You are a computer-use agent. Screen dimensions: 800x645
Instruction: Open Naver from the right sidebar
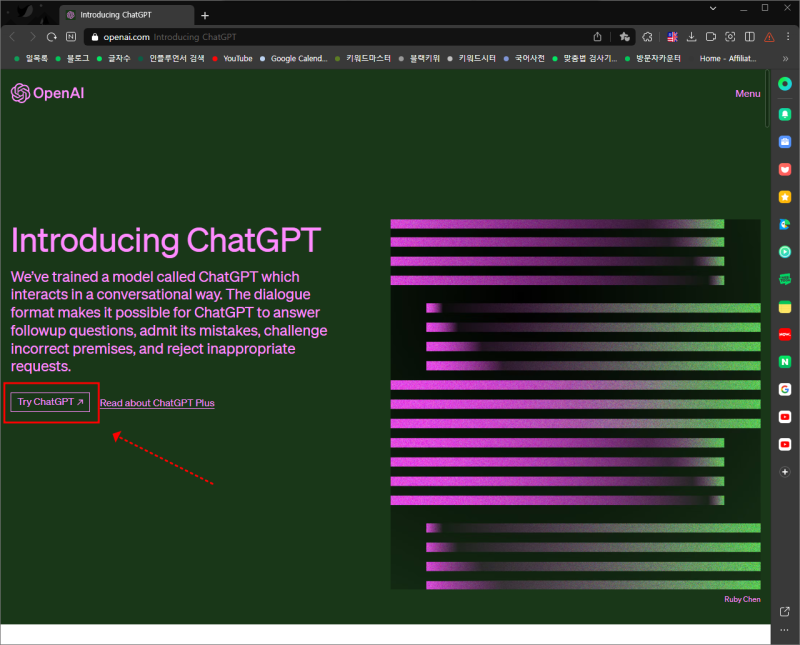tap(784, 362)
